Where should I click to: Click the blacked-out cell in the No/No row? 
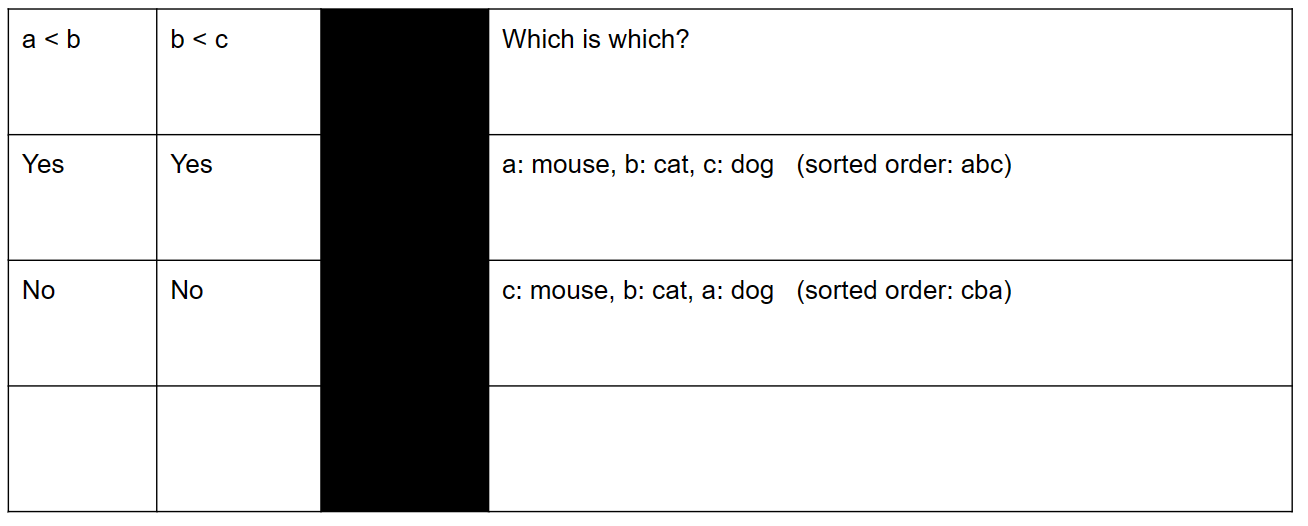[x=404, y=323]
